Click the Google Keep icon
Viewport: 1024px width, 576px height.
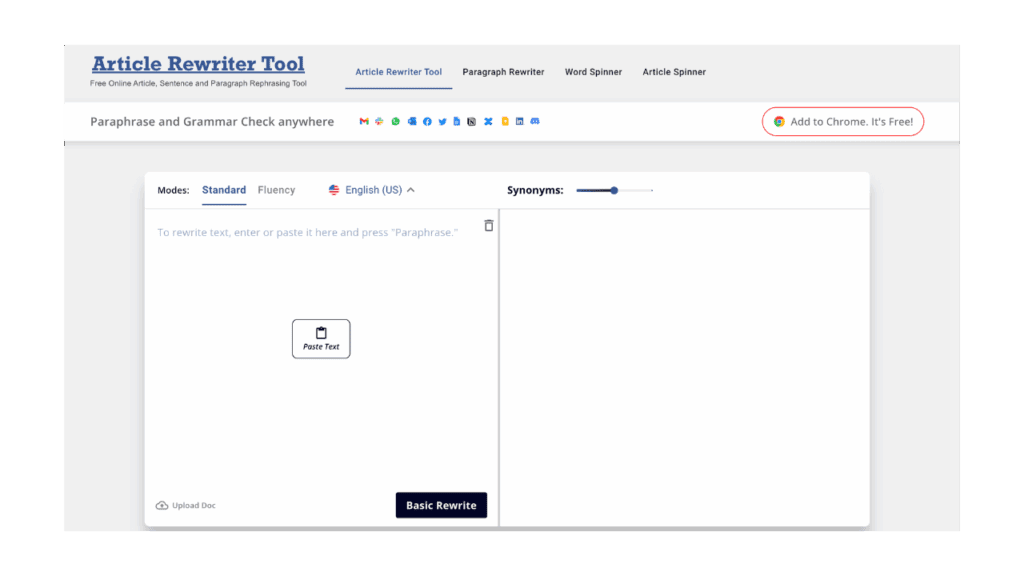coord(505,121)
